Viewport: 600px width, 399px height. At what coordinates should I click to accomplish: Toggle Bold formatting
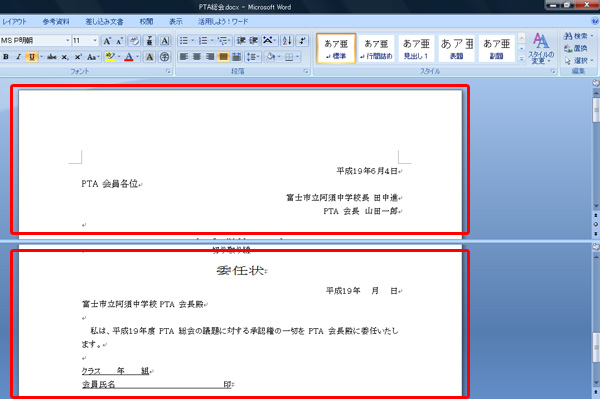(6, 57)
